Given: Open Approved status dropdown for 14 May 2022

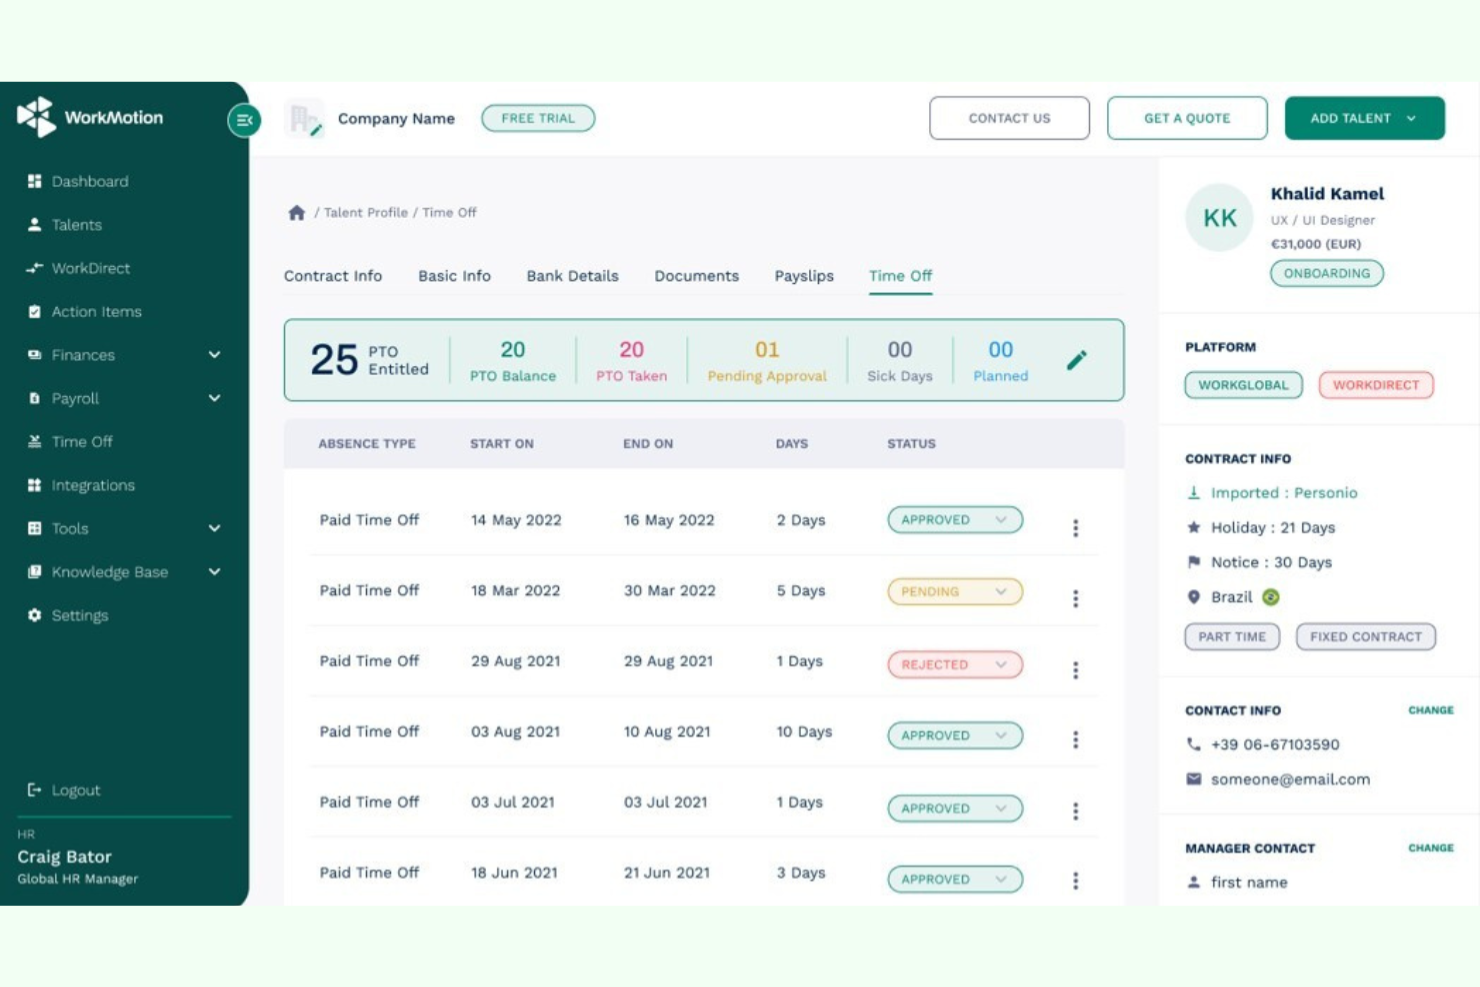Looking at the screenshot, I should pos(955,520).
